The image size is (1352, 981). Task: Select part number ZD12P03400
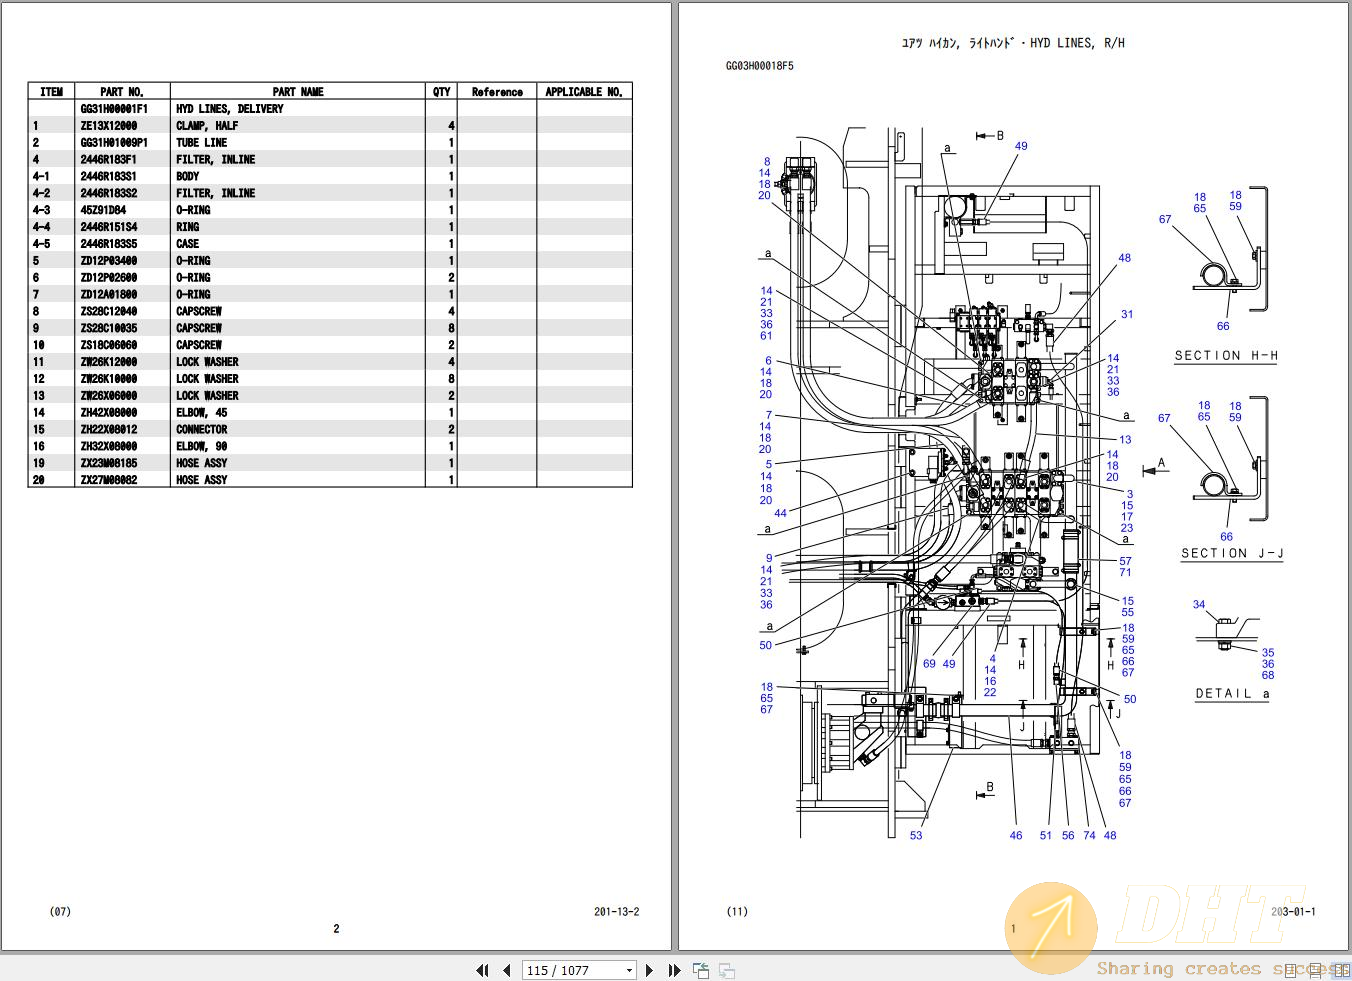pos(109,261)
